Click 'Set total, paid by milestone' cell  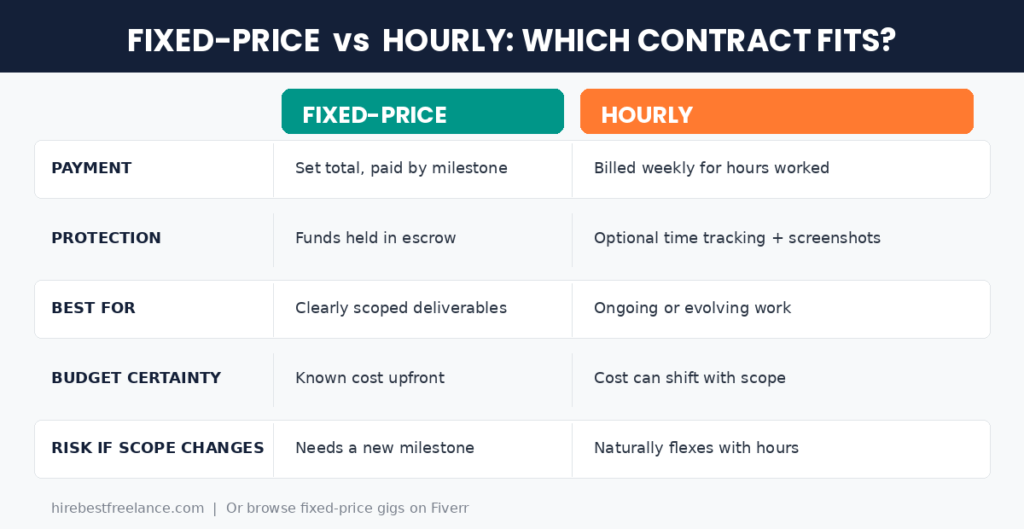coord(401,168)
